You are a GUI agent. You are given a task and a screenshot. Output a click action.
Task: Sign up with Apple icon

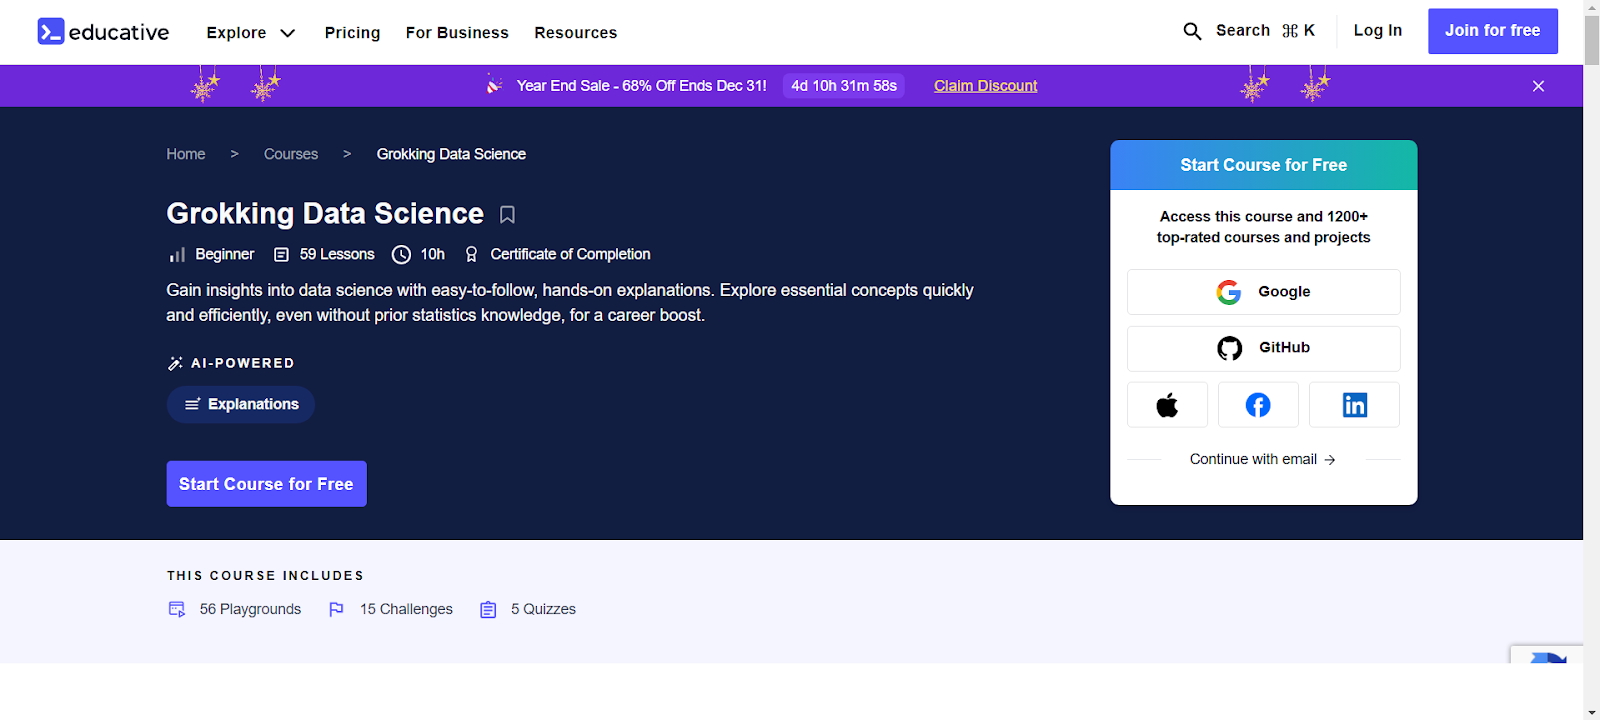(x=1167, y=405)
